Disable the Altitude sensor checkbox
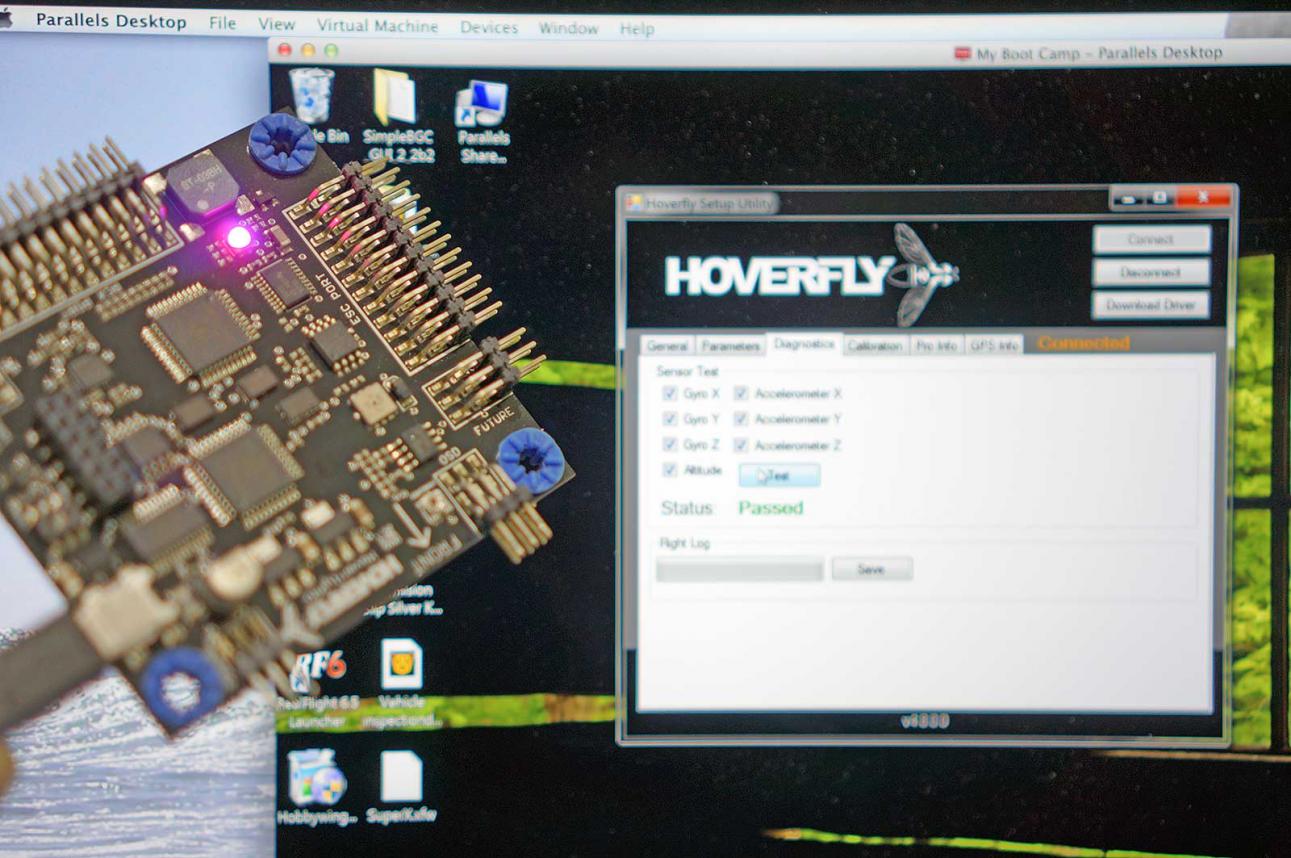 [670, 470]
